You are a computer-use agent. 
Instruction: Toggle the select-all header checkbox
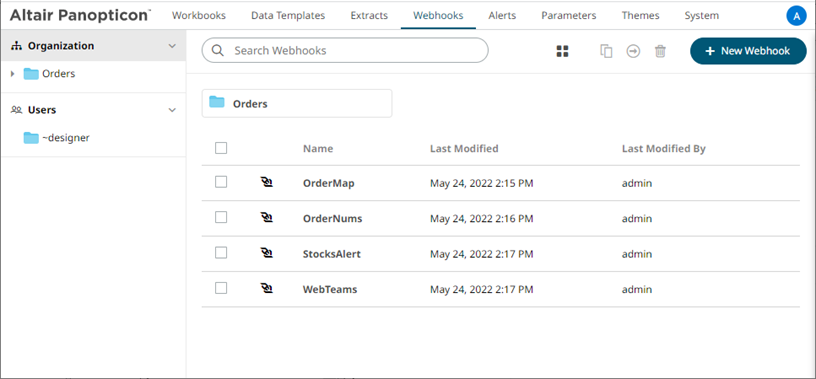point(221,148)
